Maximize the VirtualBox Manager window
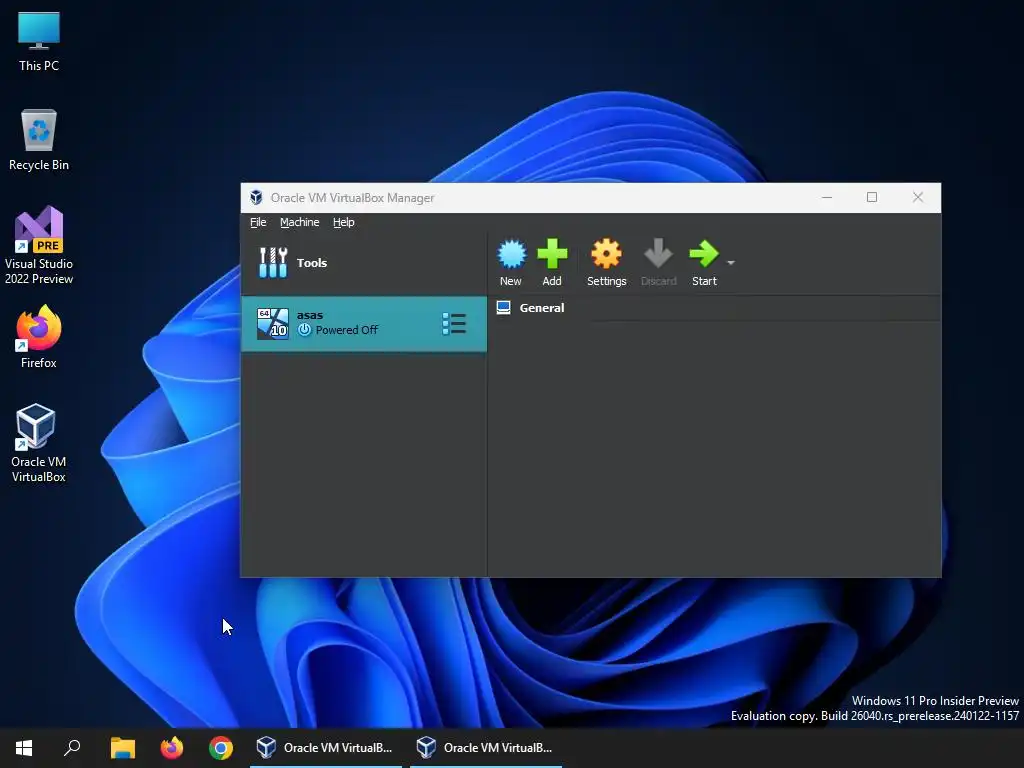Viewport: 1024px width, 768px height. tap(872, 197)
